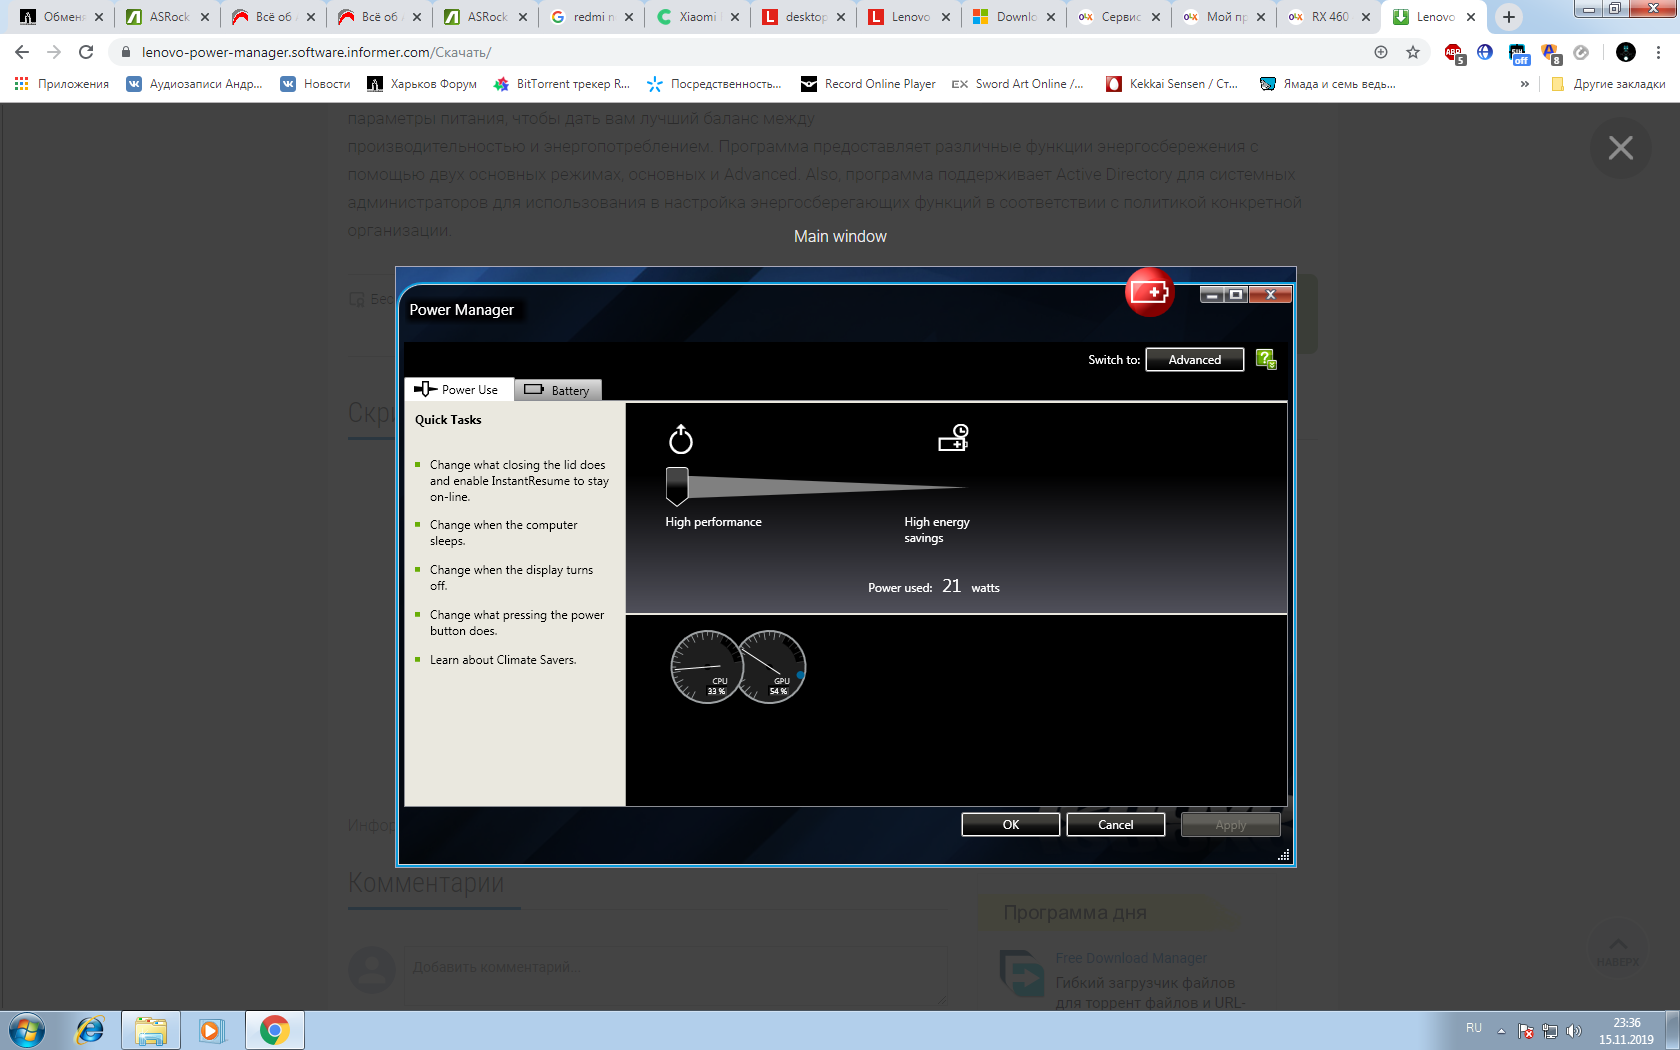This screenshot has width=1680, height=1050.
Task: Click the CPU usage gauge
Action: [707, 667]
